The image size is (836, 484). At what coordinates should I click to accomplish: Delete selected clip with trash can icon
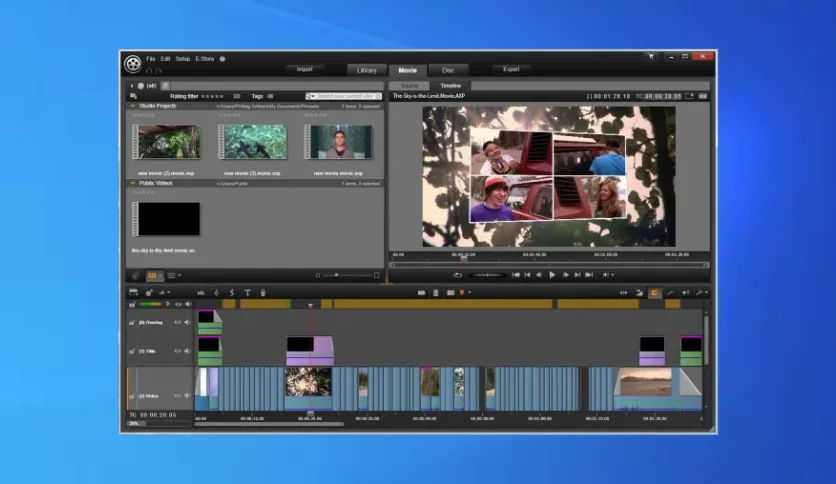point(436,293)
